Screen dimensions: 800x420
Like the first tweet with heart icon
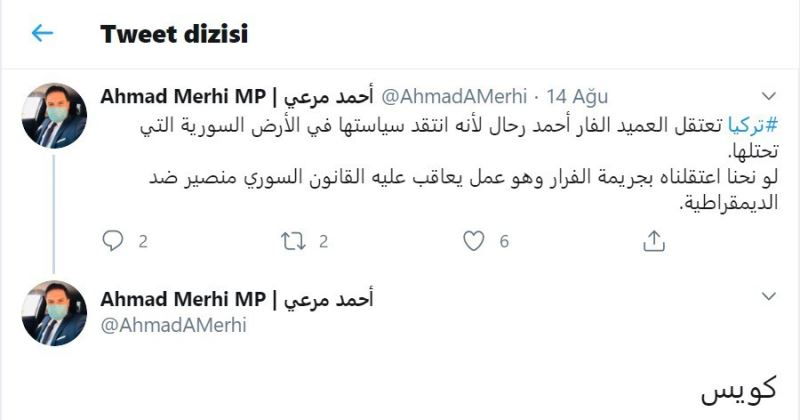475,240
